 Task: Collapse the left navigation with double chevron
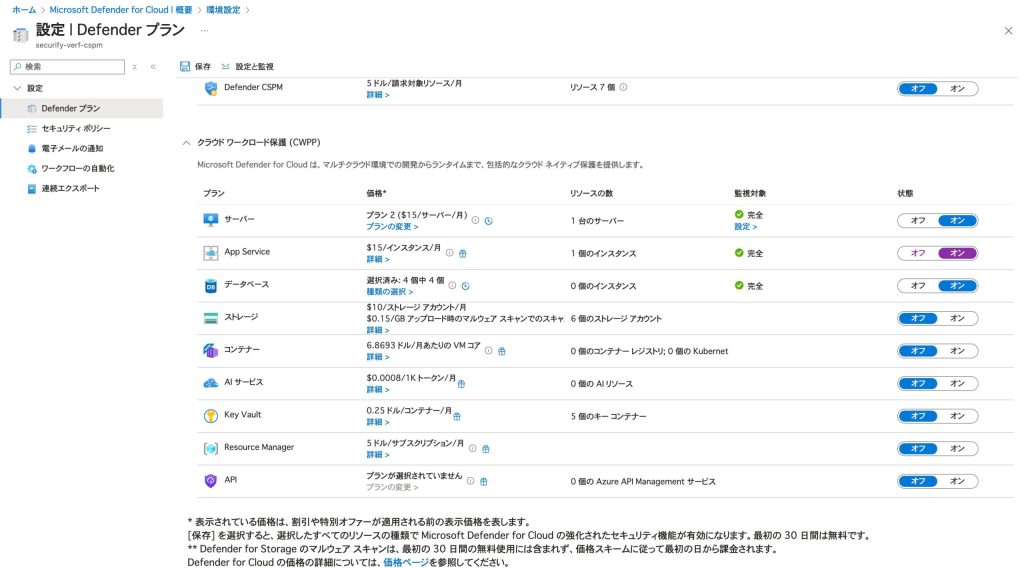tap(153, 66)
